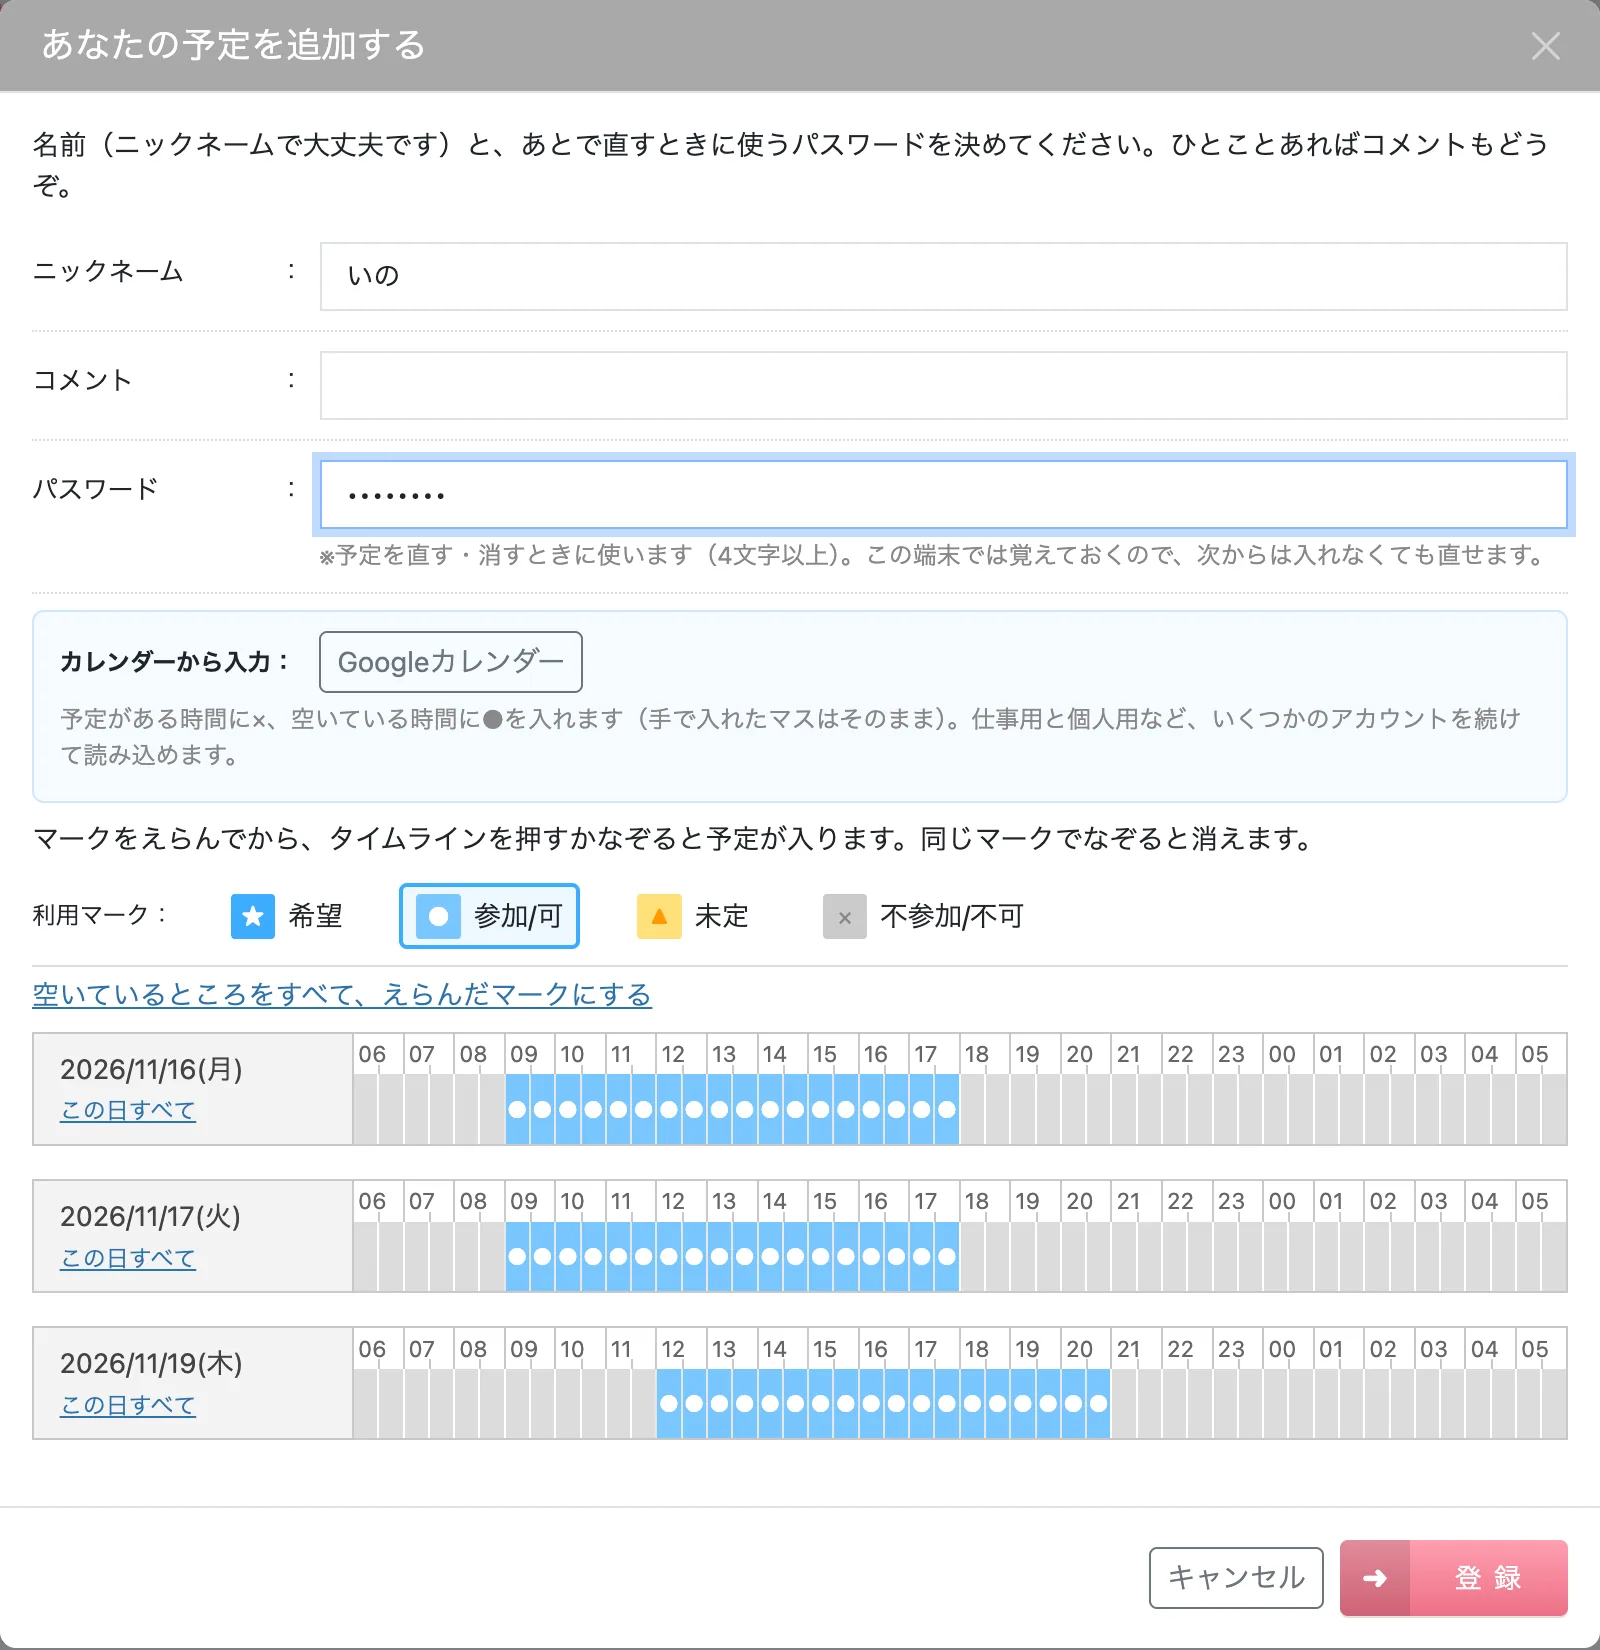
Task: Click the arrow icon on the 登録 button
Action: [1375, 1578]
